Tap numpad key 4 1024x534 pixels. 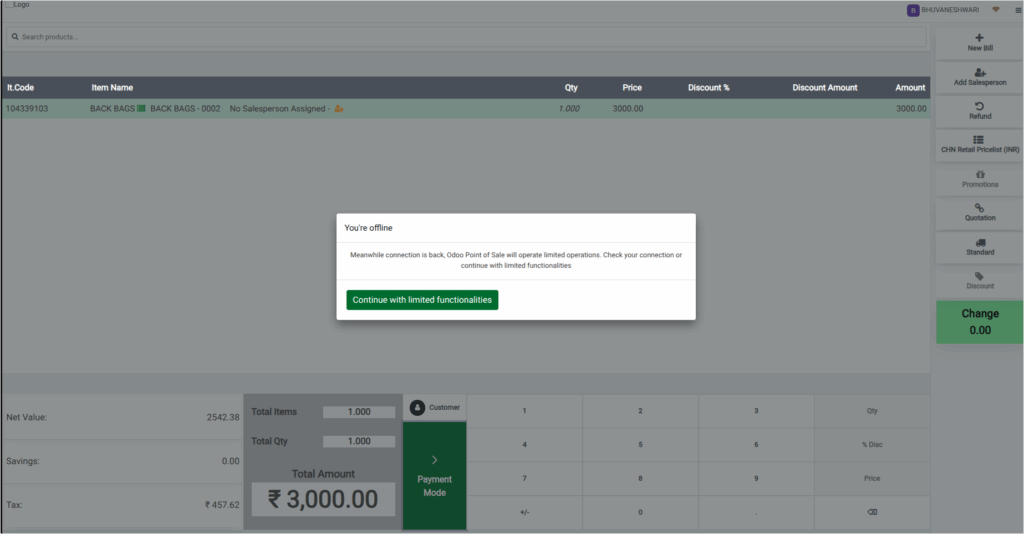524,445
